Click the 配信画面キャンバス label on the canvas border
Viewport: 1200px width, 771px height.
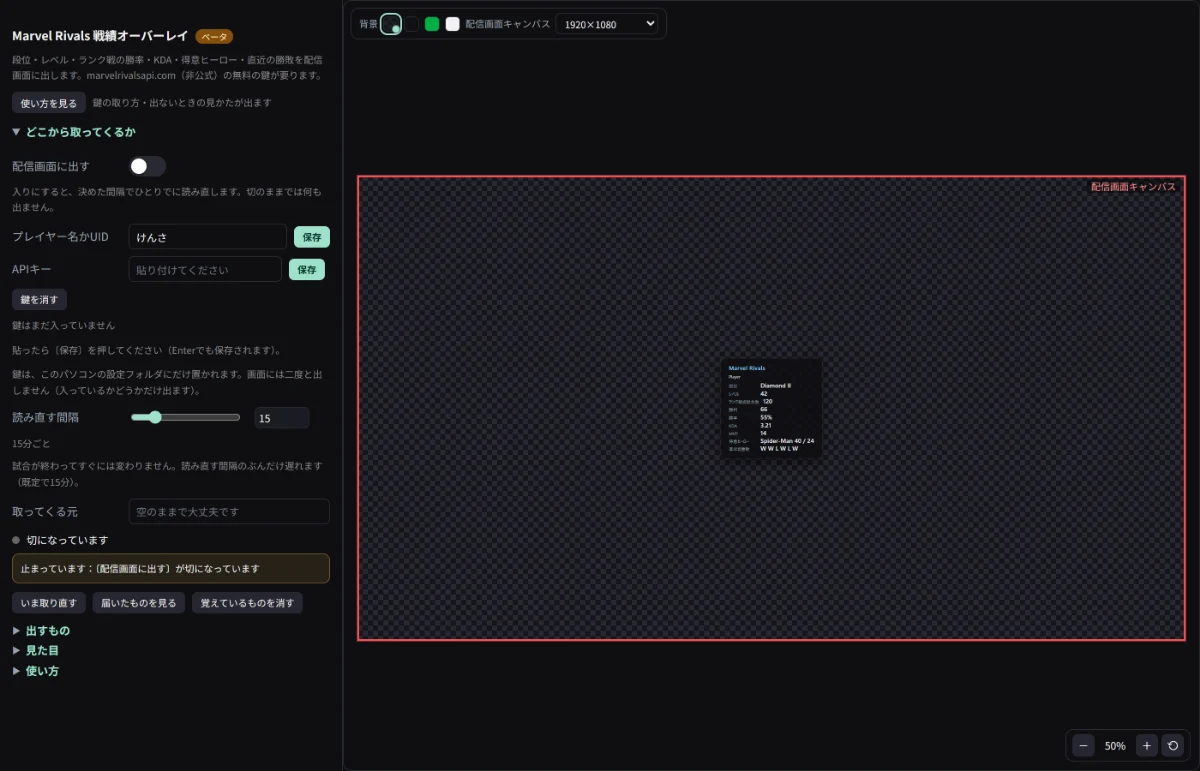(1133, 187)
